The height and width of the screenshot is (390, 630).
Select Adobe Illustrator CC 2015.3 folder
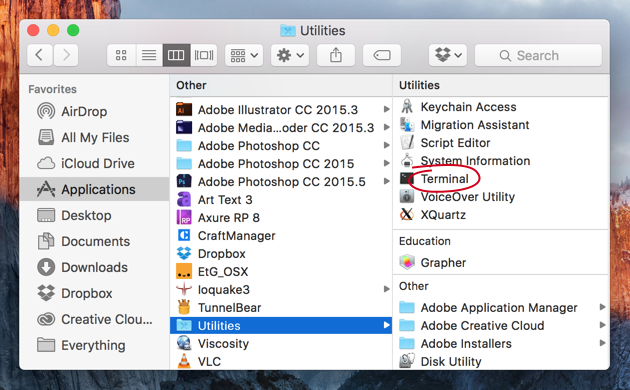click(x=277, y=110)
